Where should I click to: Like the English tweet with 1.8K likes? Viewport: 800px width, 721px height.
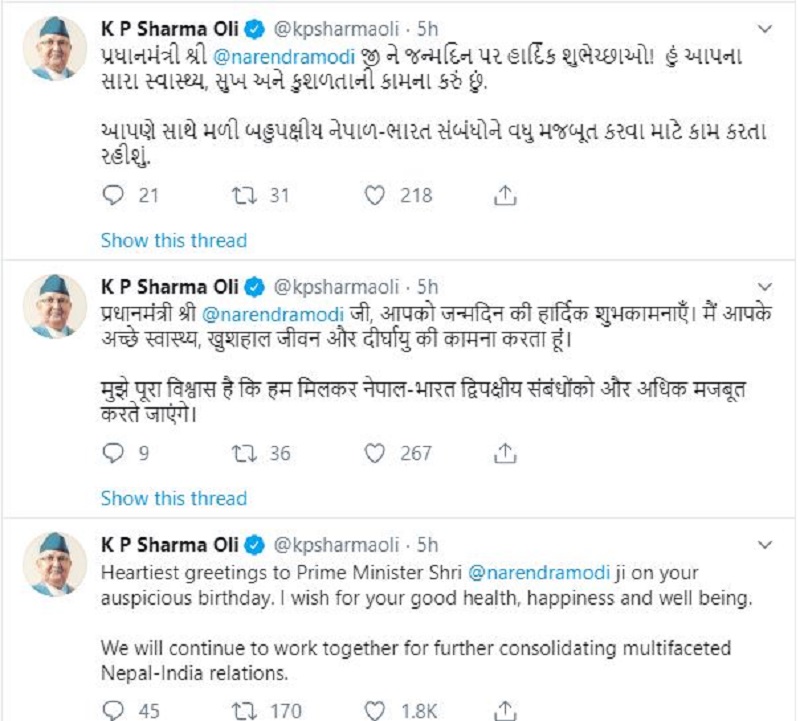pos(375,711)
